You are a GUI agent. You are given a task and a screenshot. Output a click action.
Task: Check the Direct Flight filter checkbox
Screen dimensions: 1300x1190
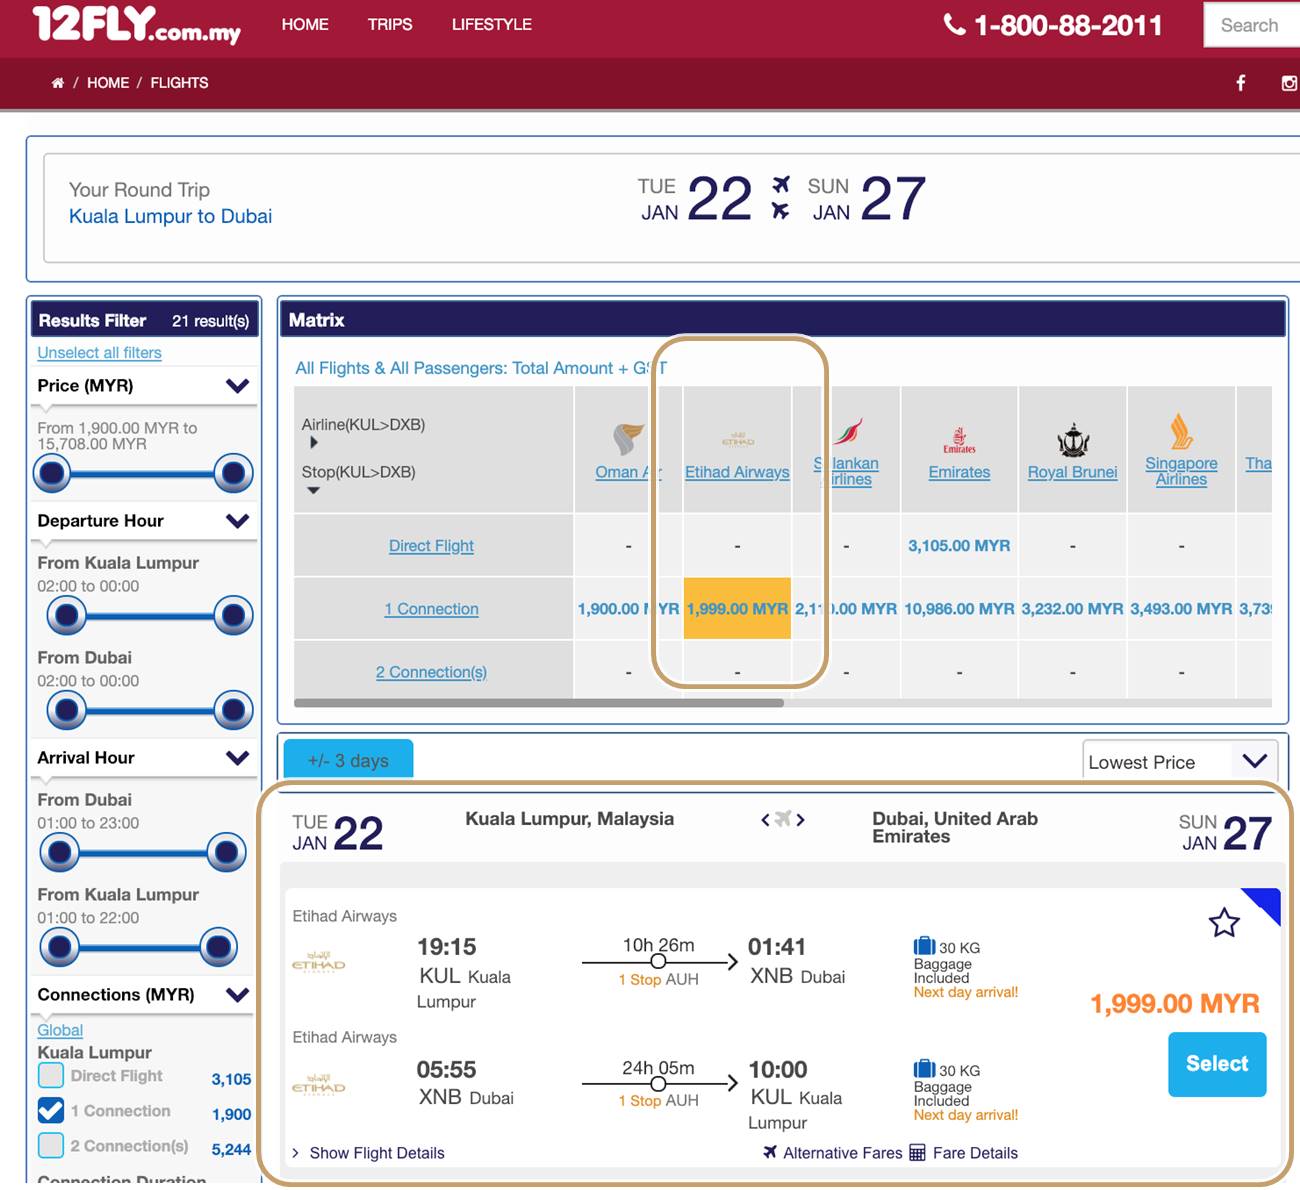point(51,1076)
